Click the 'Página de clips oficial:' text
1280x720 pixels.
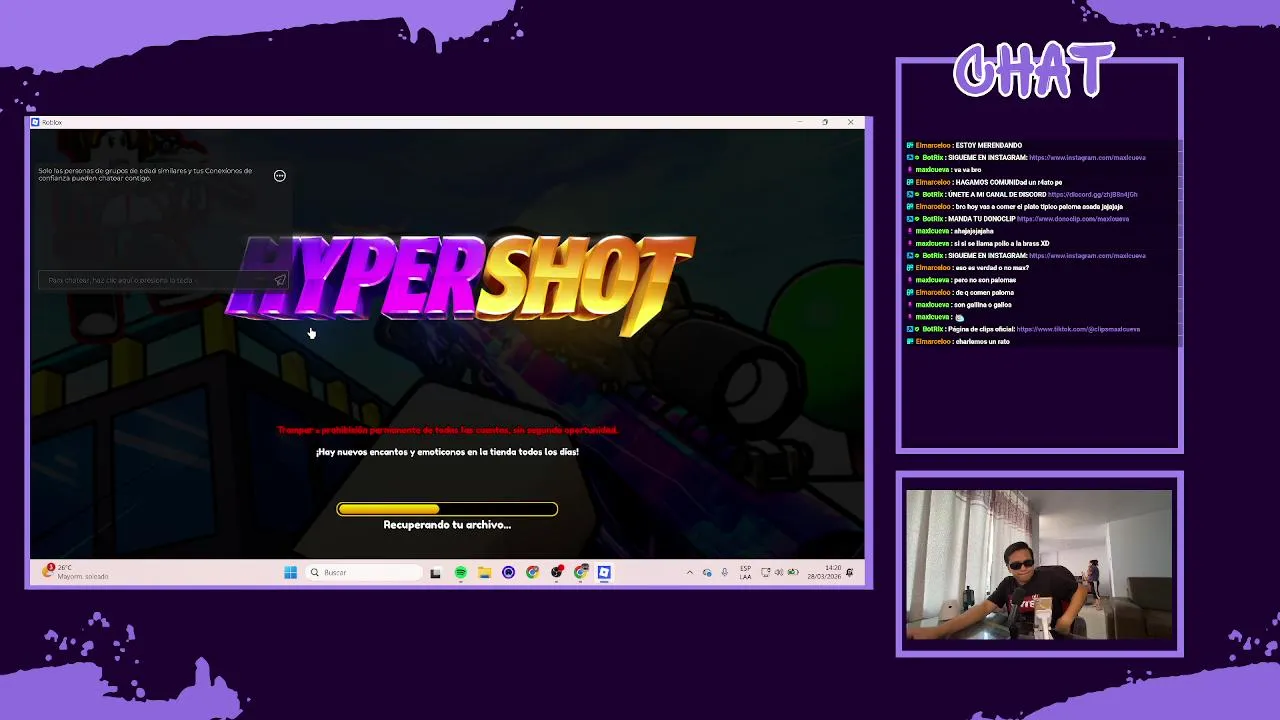coord(980,329)
